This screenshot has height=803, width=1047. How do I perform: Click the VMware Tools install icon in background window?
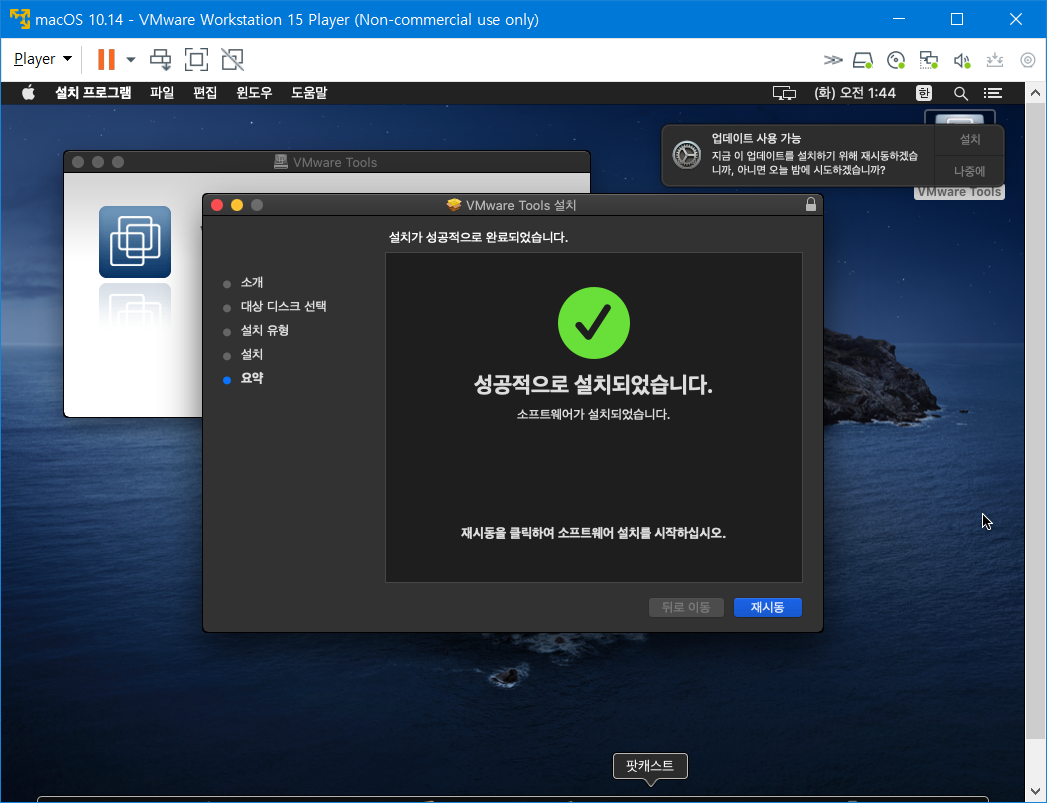tap(135, 242)
